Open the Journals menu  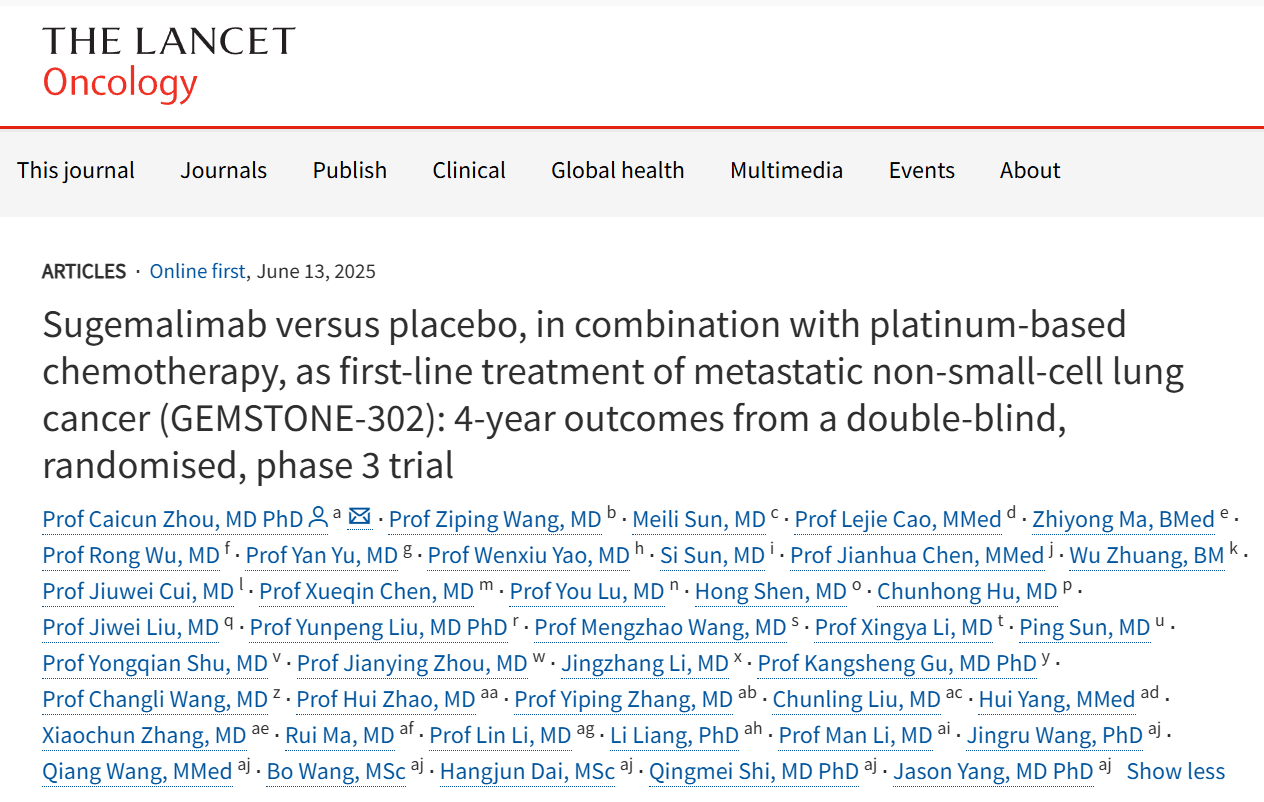tap(223, 170)
